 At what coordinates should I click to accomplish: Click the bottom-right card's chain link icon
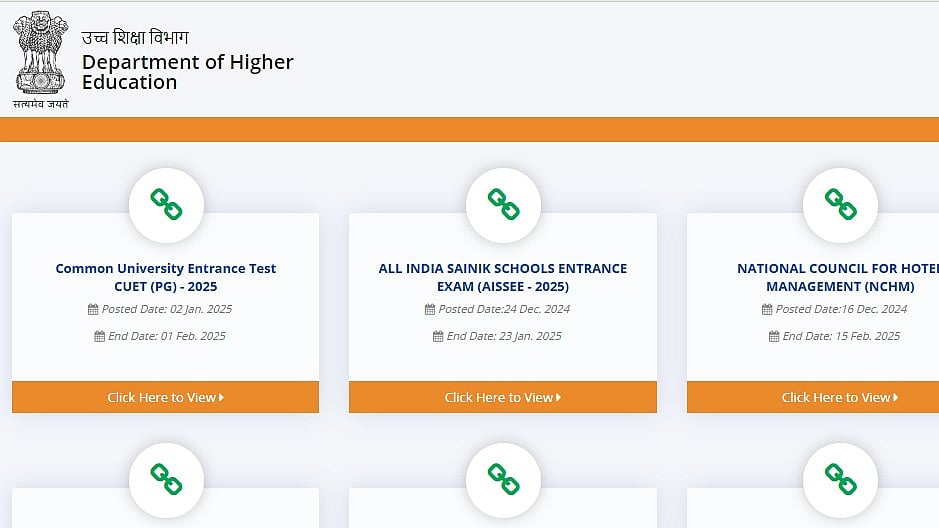(x=840, y=479)
